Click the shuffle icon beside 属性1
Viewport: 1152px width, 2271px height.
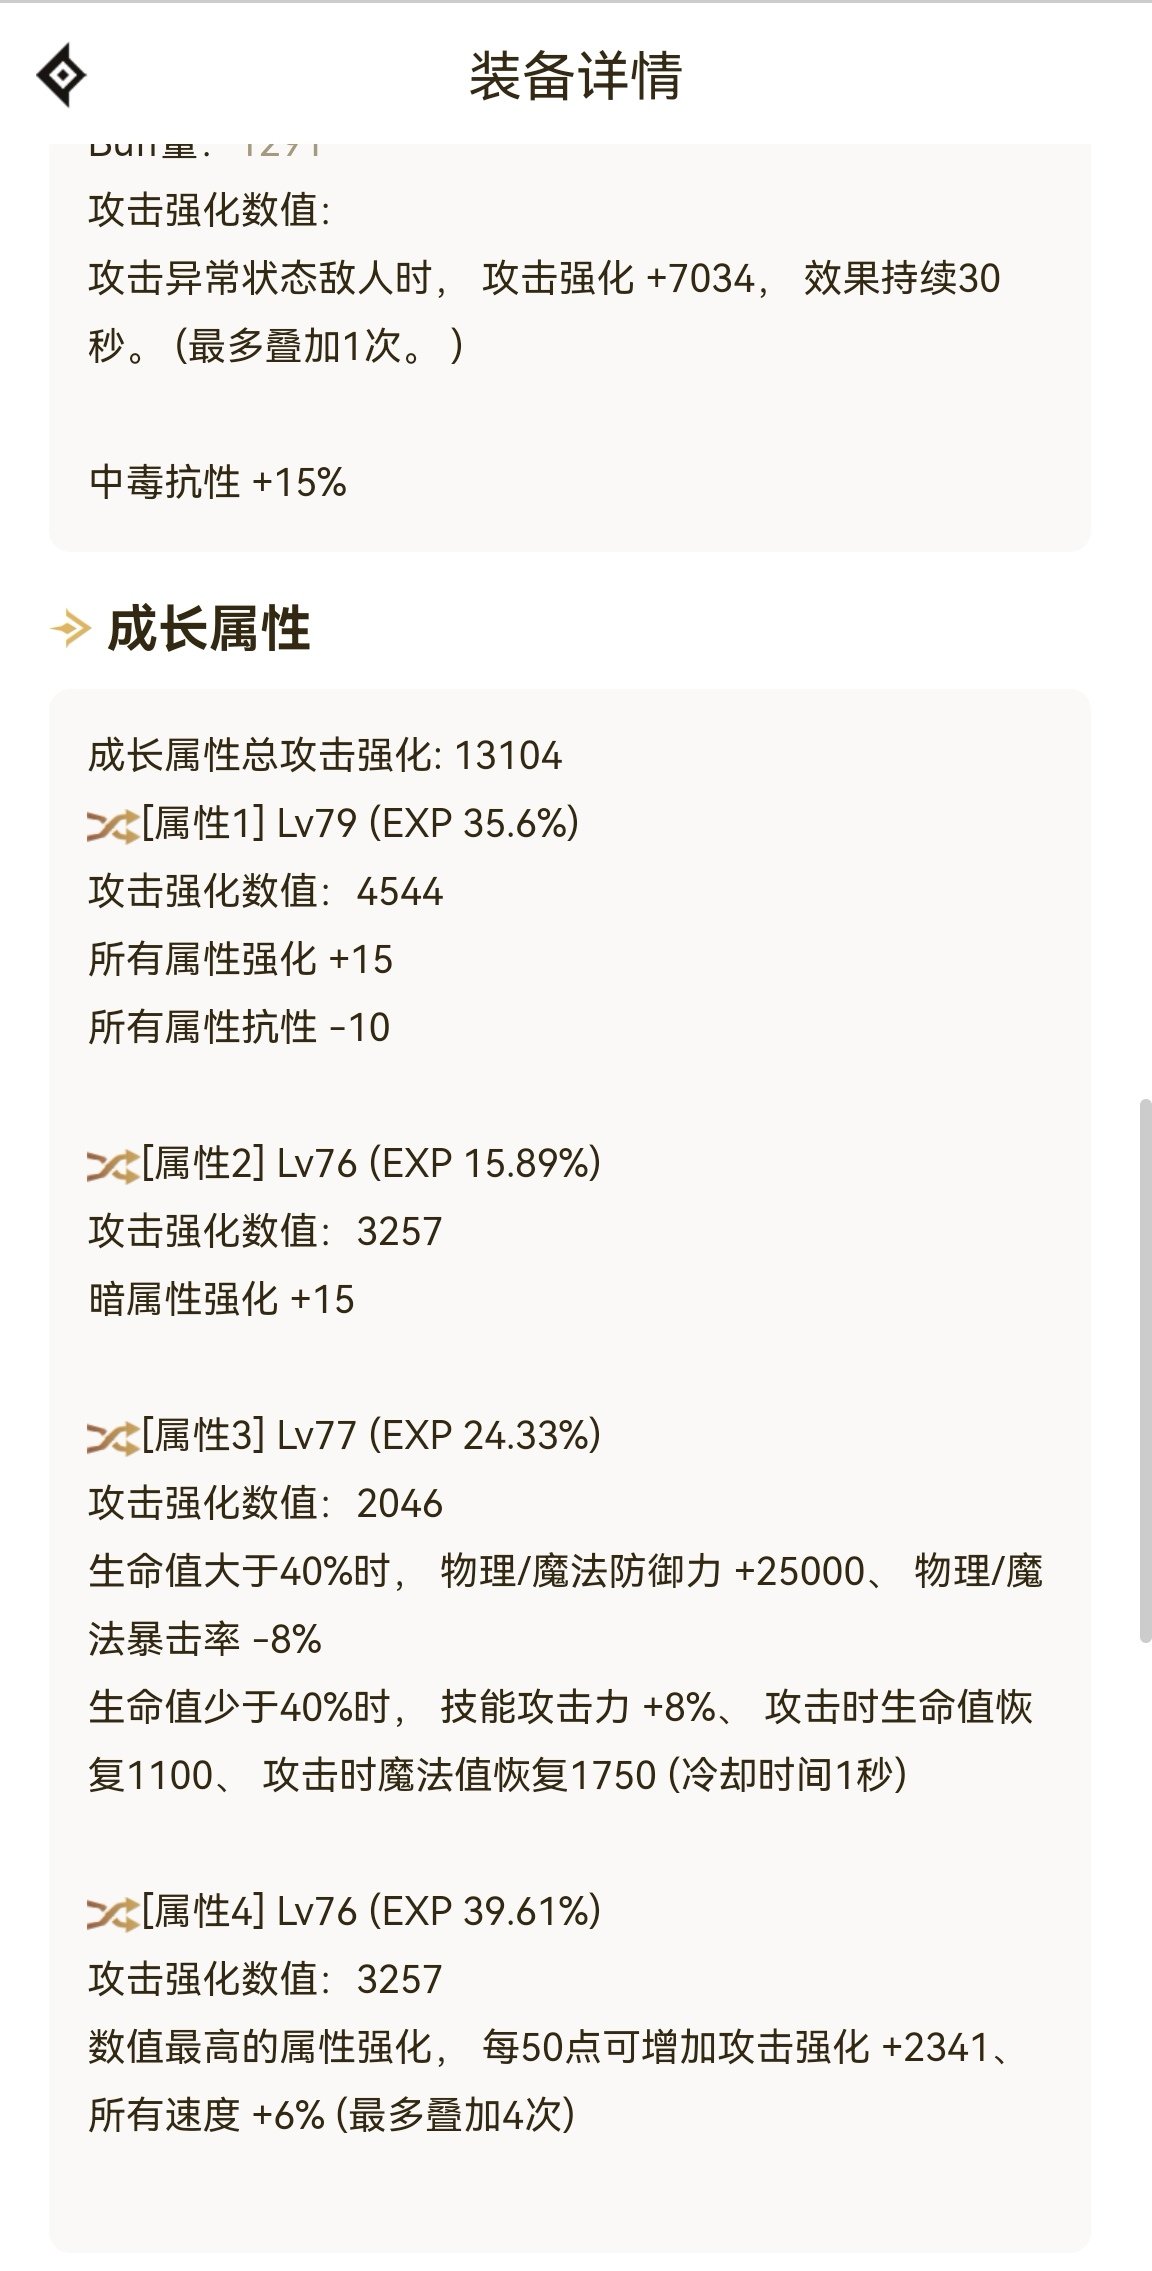point(112,826)
